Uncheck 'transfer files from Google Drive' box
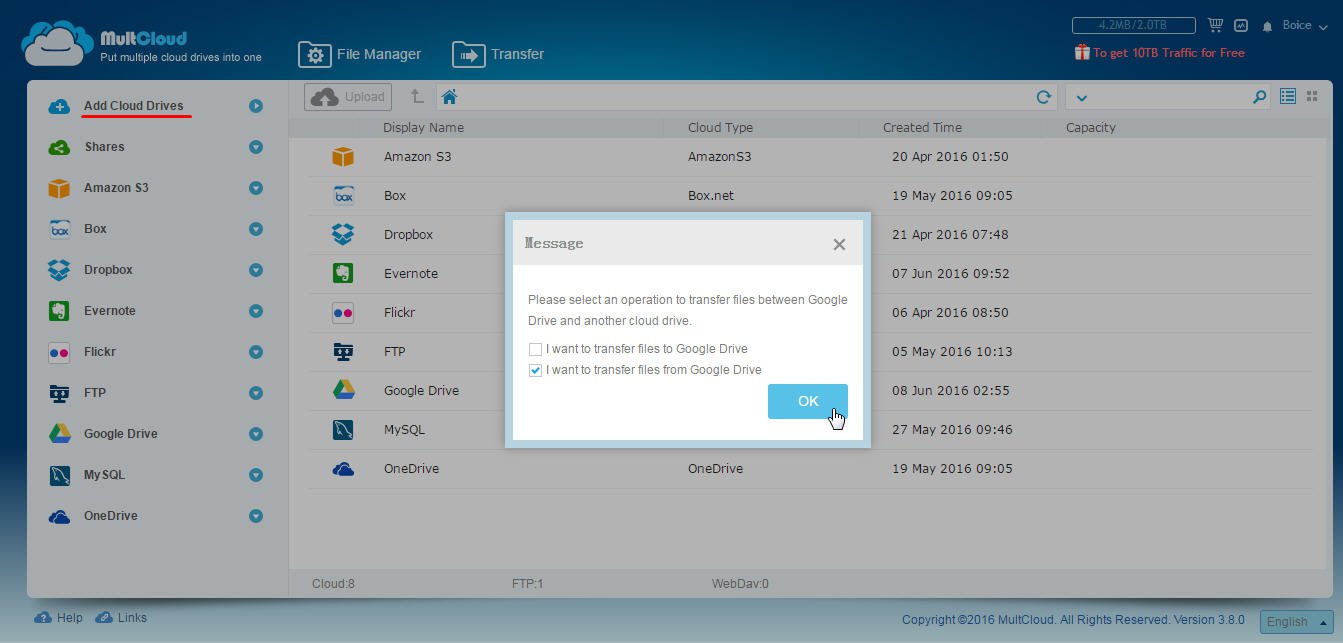 (x=536, y=370)
